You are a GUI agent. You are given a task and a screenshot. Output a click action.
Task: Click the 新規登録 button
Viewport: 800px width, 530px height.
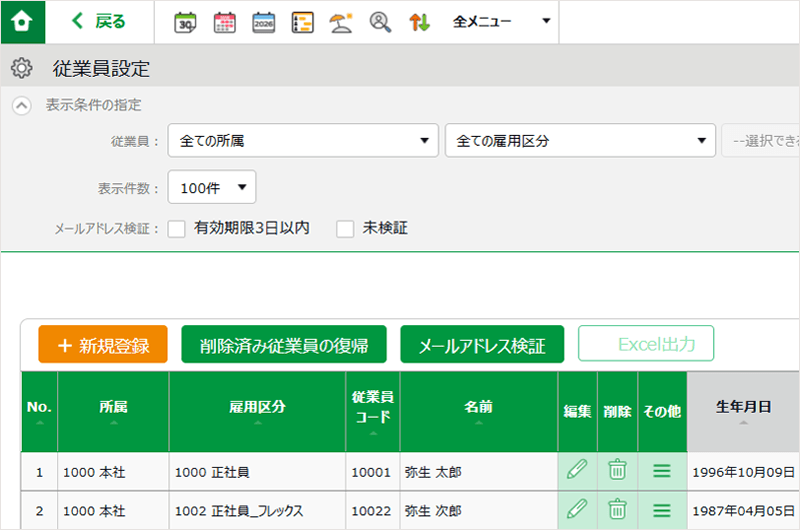103,345
